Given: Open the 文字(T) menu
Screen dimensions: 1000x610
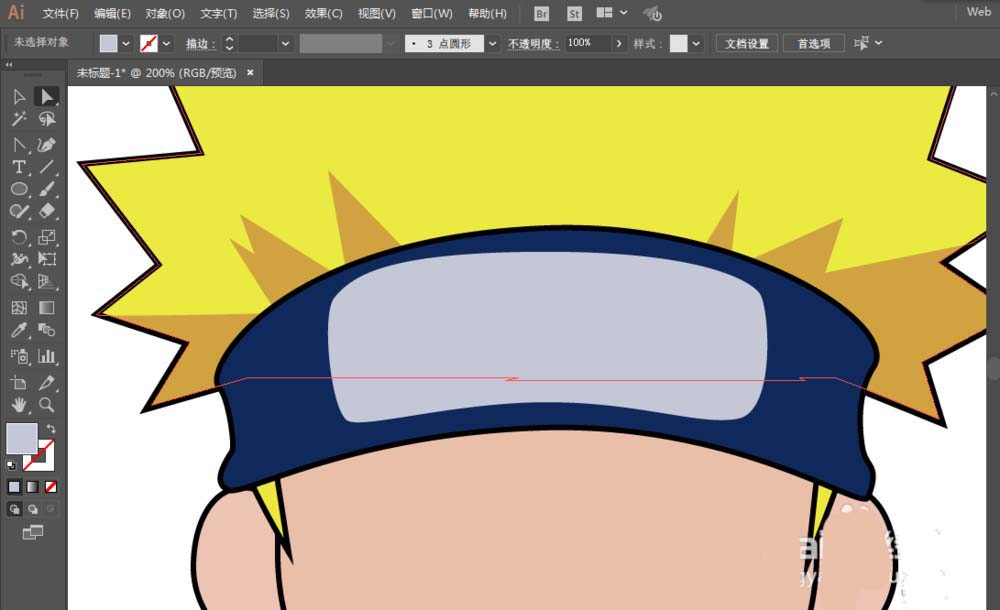Looking at the screenshot, I should pyautogui.click(x=218, y=13).
